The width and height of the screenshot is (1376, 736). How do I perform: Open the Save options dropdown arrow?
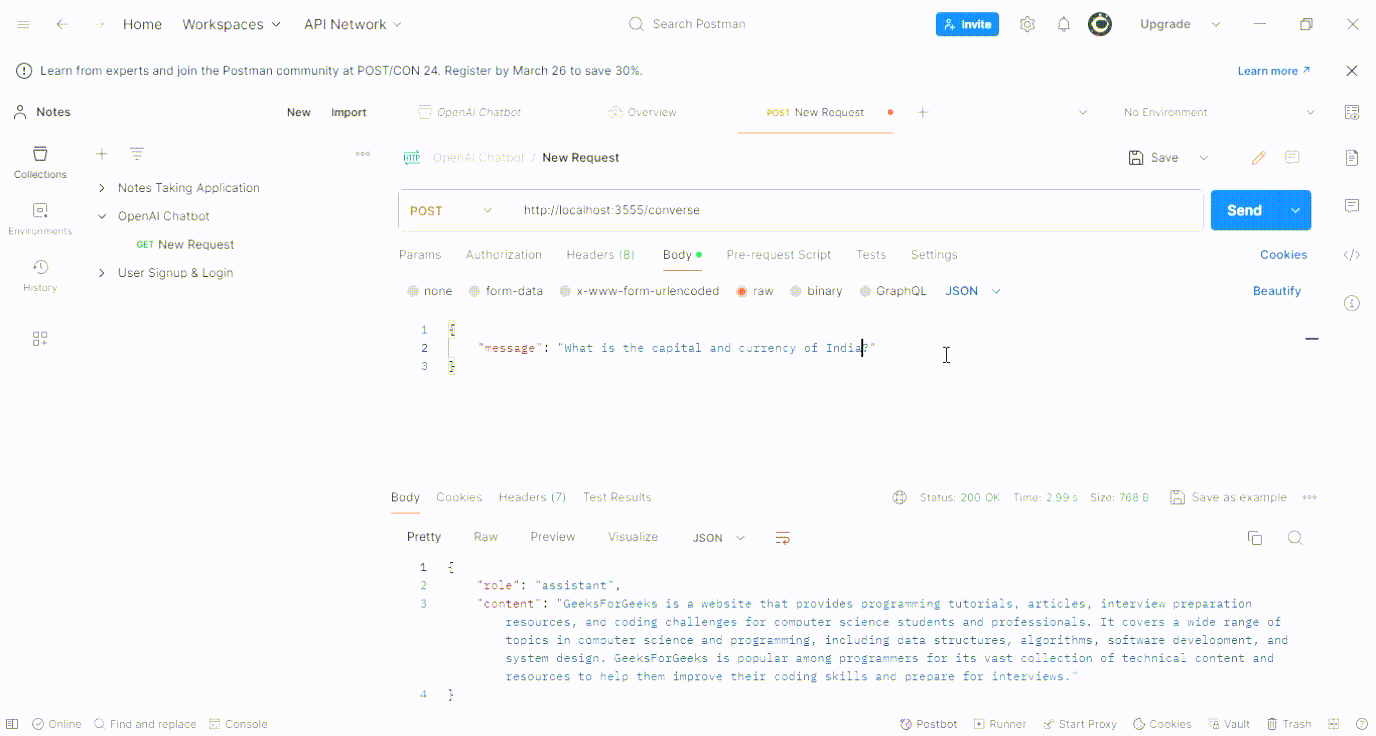click(1203, 157)
